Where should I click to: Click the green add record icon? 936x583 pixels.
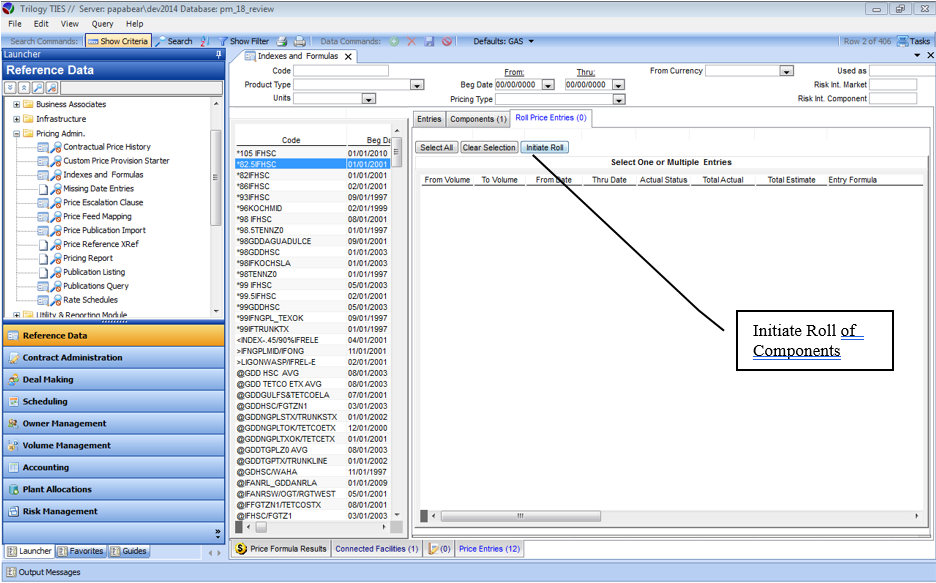pos(395,41)
